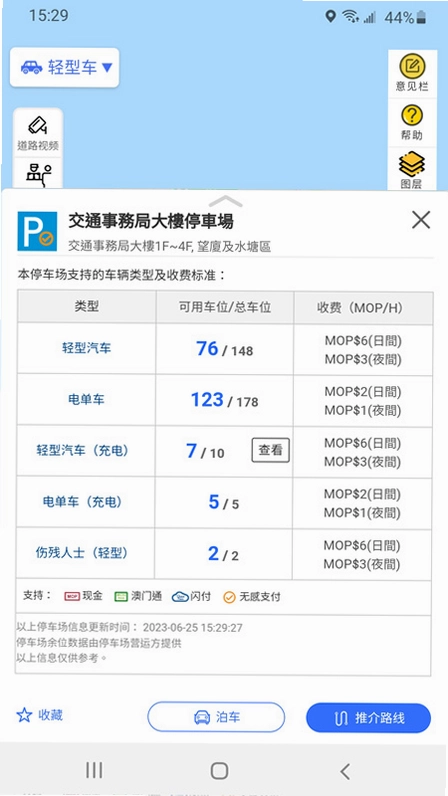
Task: Tap the Android back button
Action: [345, 771]
